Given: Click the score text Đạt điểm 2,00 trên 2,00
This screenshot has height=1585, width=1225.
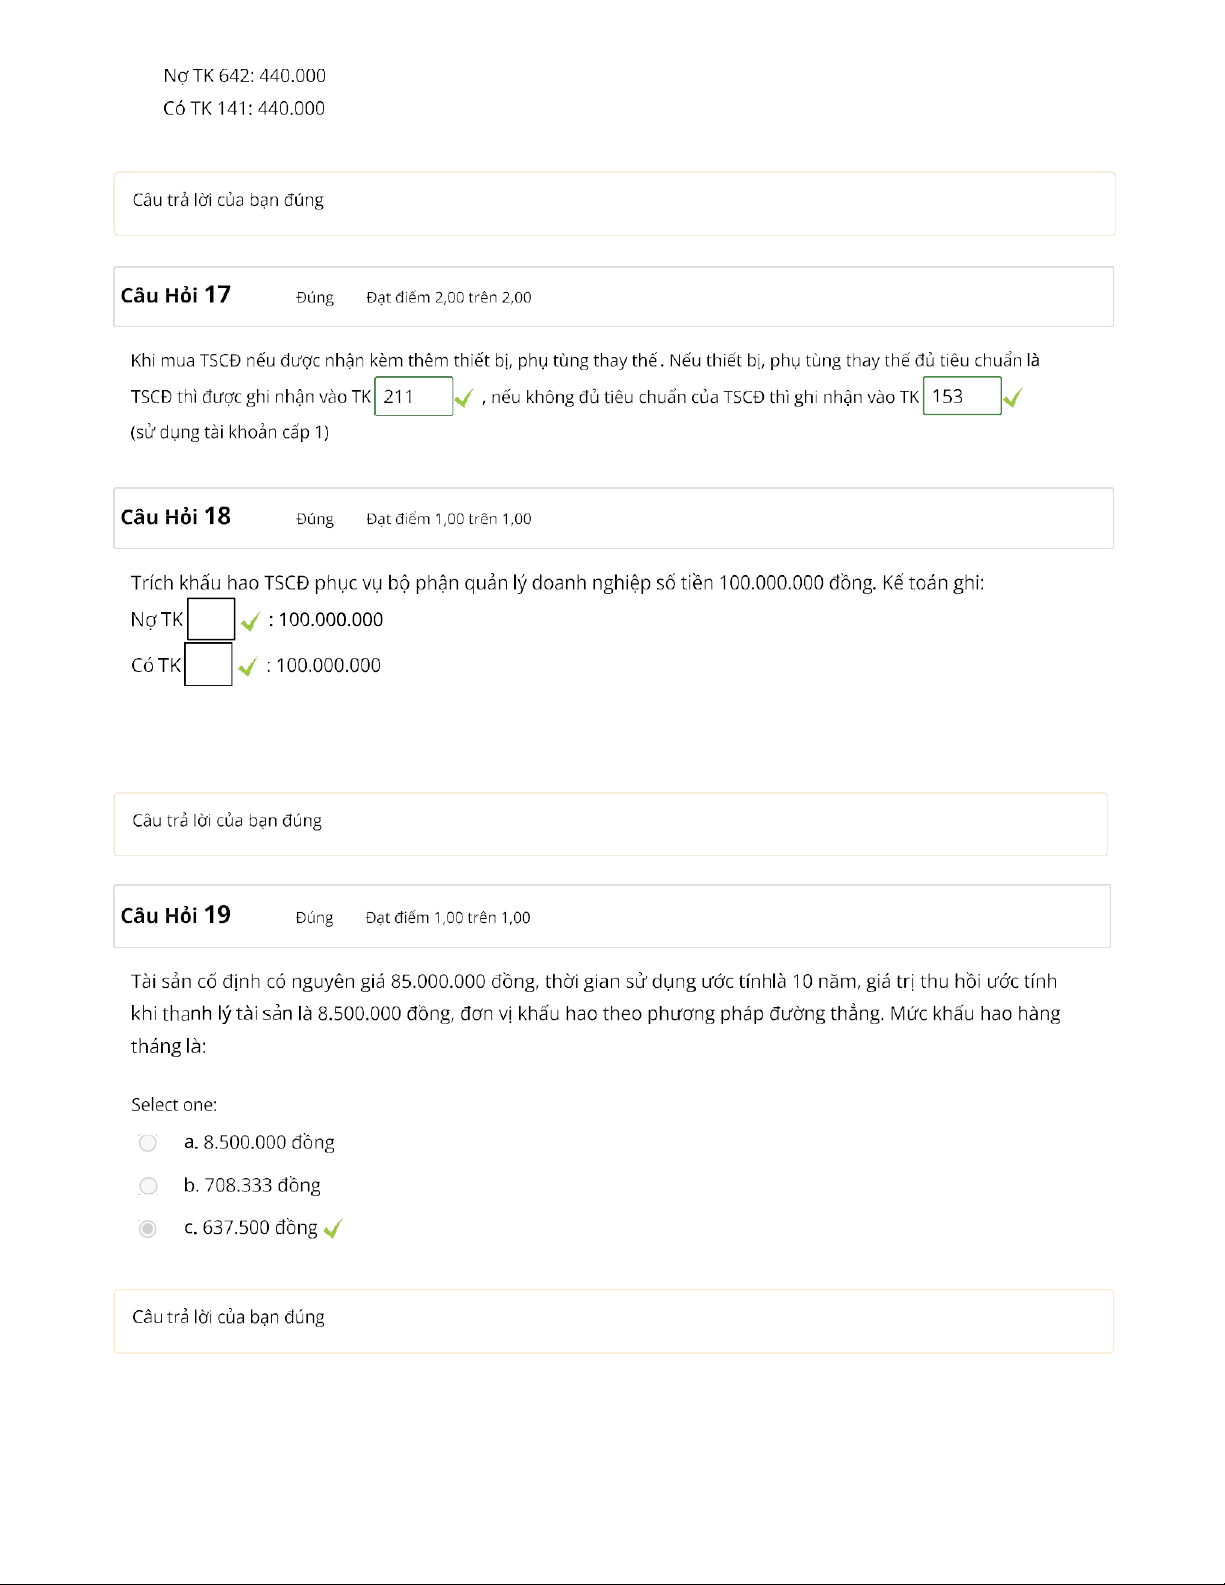Looking at the screenshot, I should point(449,297).
